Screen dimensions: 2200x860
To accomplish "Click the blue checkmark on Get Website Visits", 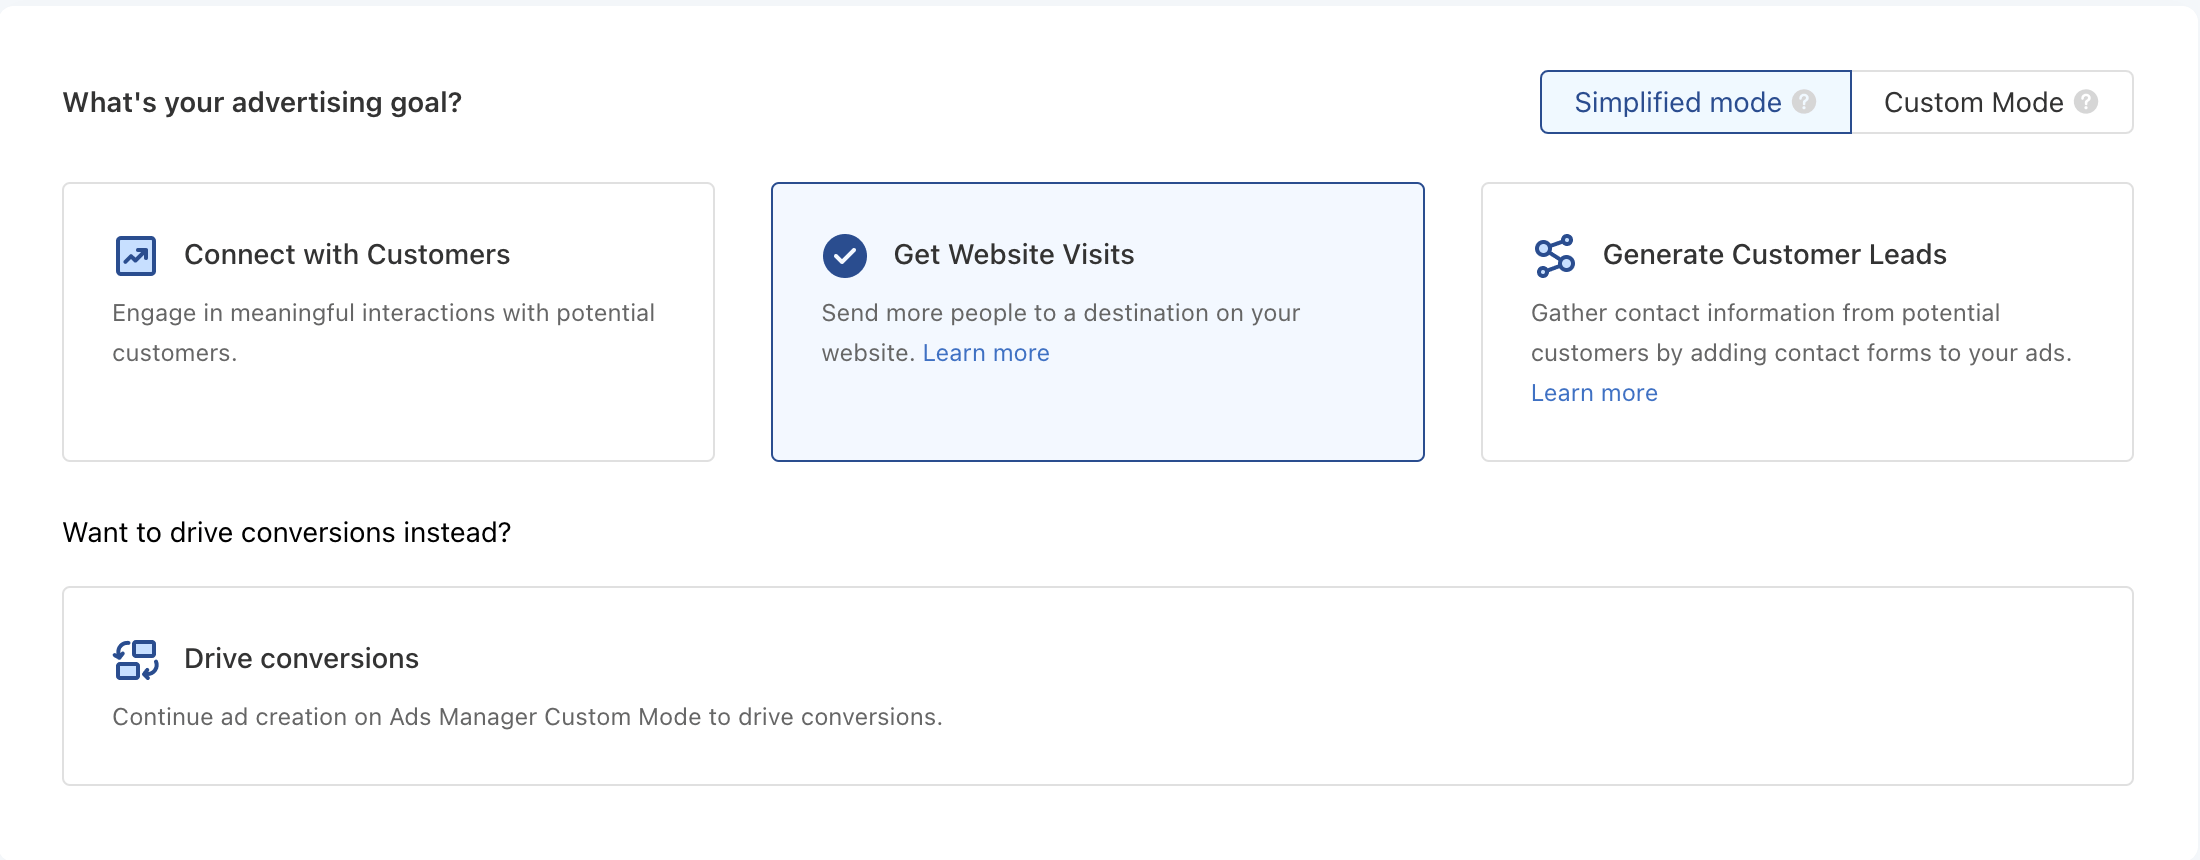I will click(x=845, y=256).
